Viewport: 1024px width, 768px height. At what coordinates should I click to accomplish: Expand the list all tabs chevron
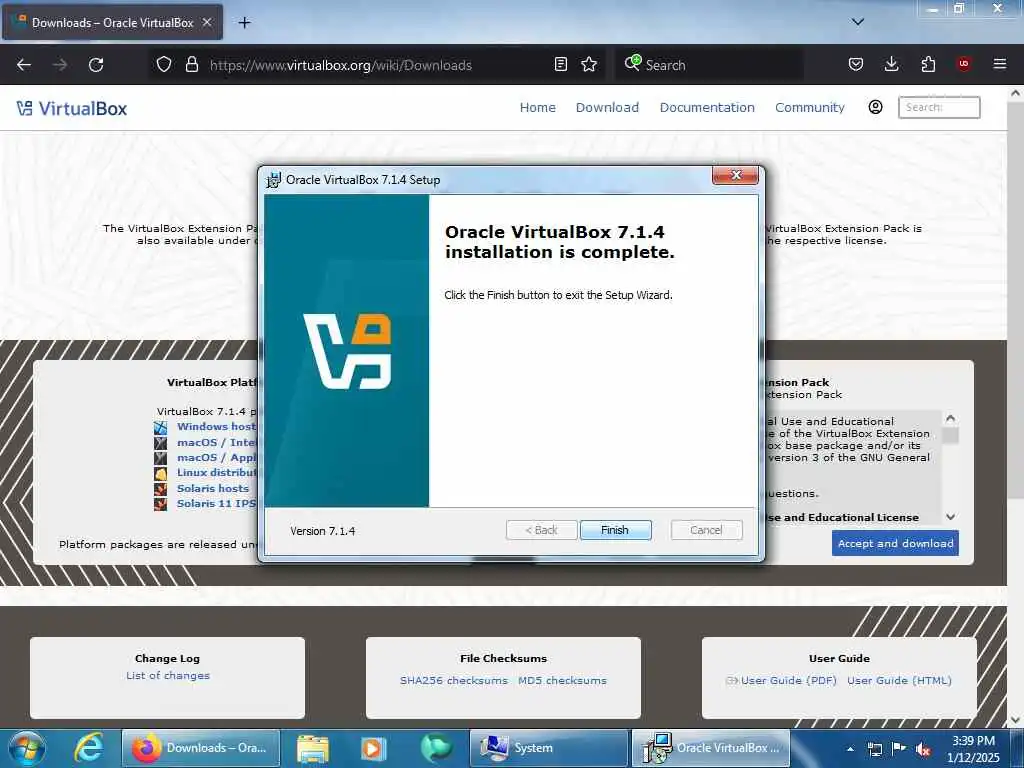coord(858,22)
